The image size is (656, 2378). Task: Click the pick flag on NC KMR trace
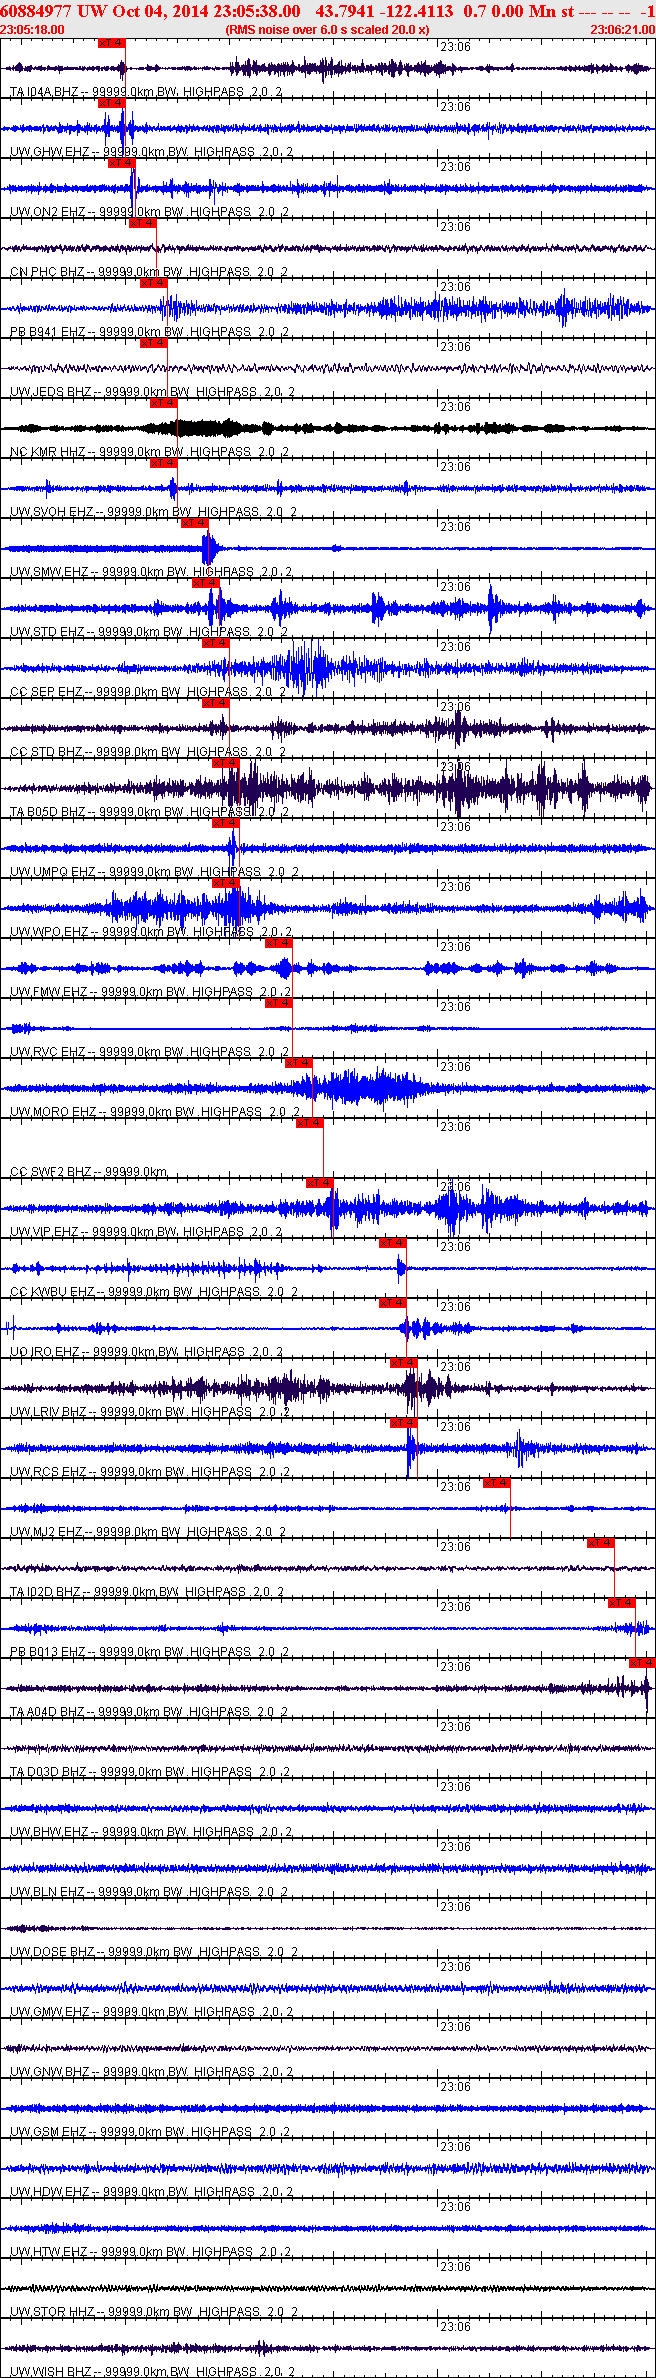click(x=164, y=403)
